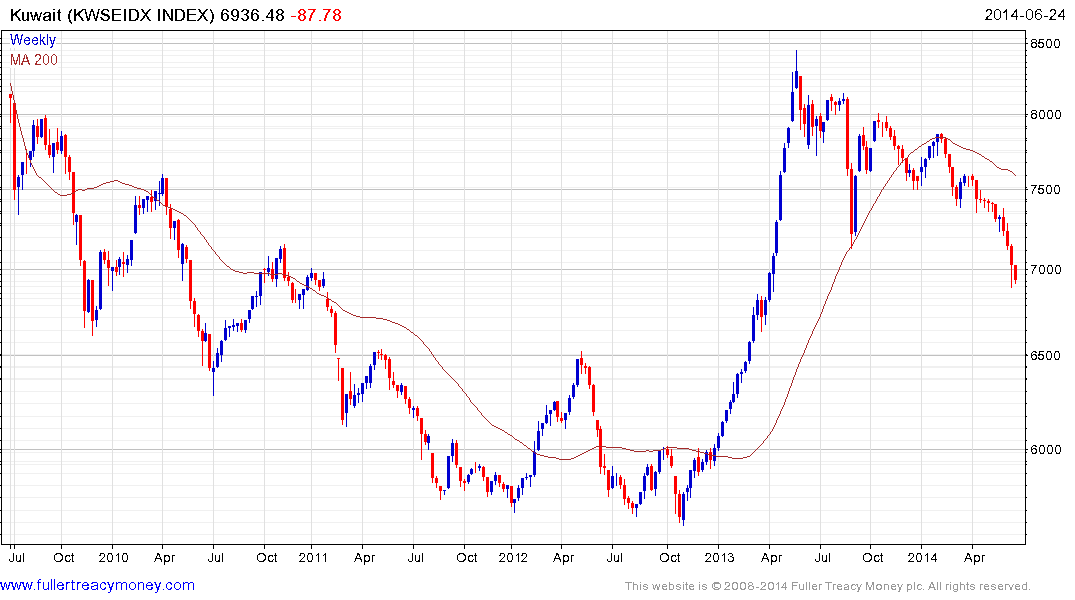Viewport: 1075px width, 600px height.
Task: Click the 6500 price axis label
Action: pyautogui.click(x=1046, y=355)
